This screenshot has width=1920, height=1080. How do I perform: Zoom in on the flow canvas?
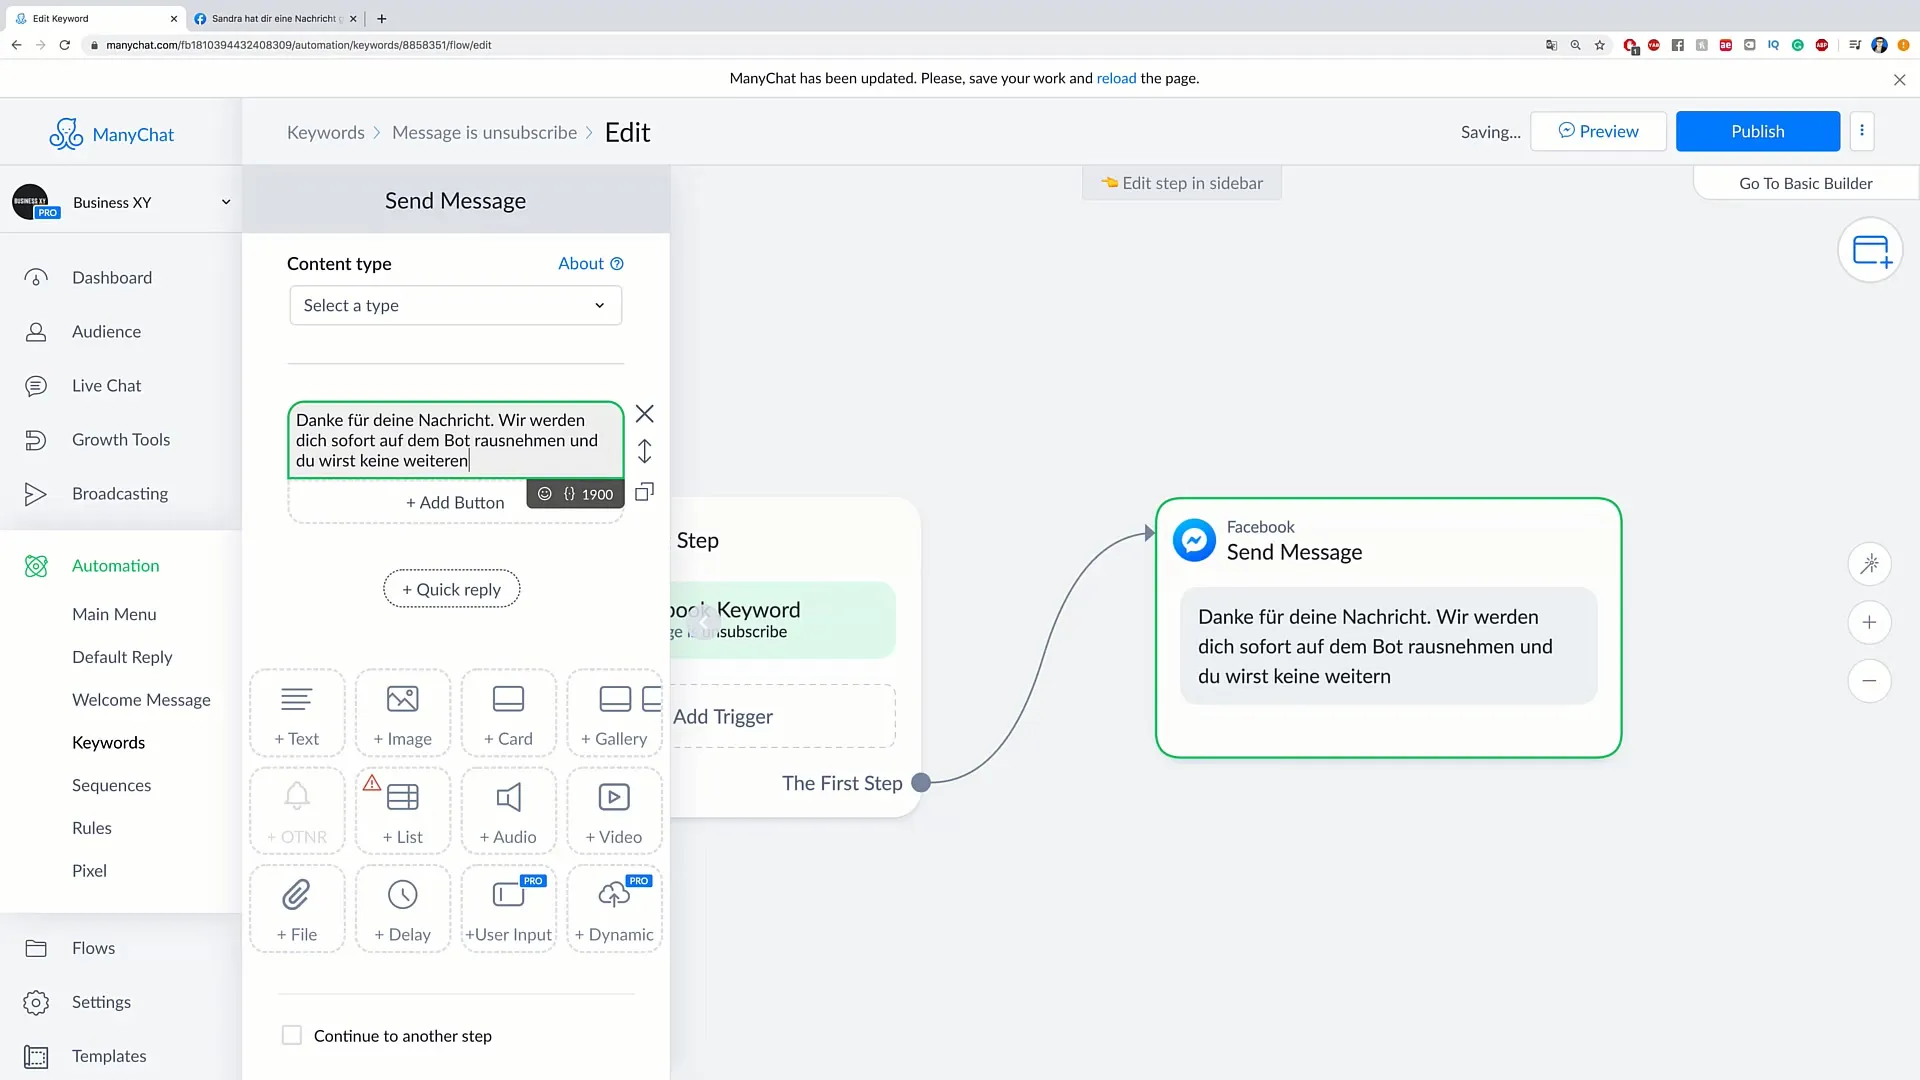(x=1869, y=622)
